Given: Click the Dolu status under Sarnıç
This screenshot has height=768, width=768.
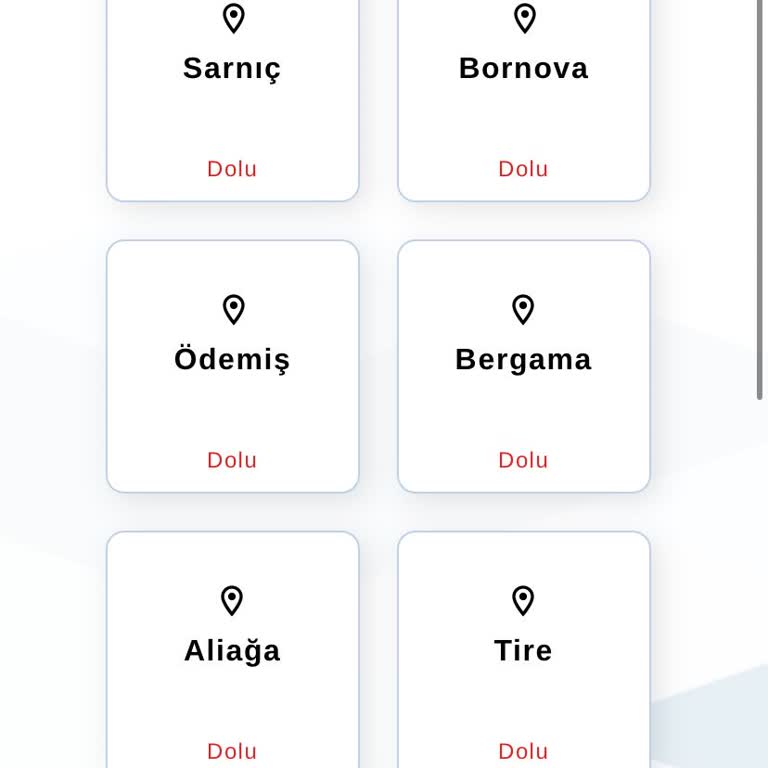Looking at the screenshot, I should click(232, 169).
